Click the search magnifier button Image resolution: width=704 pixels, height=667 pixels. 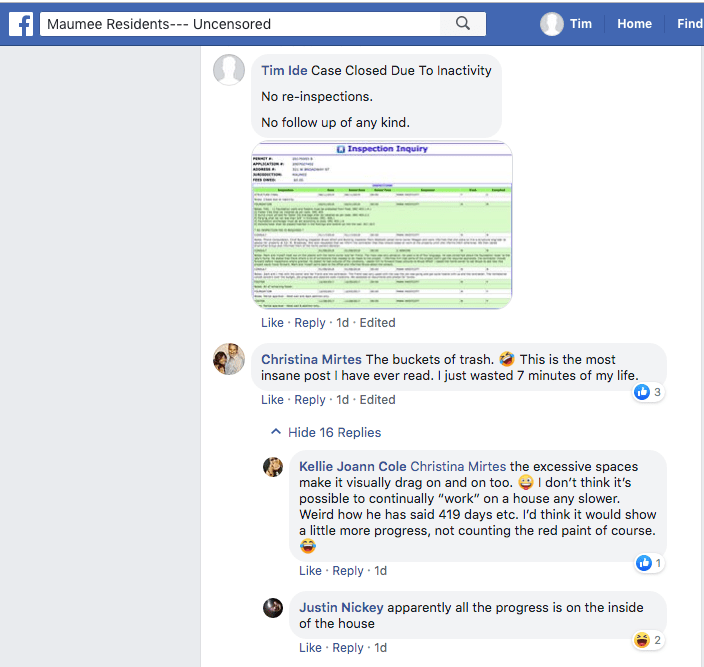click(x=463, y=24)
